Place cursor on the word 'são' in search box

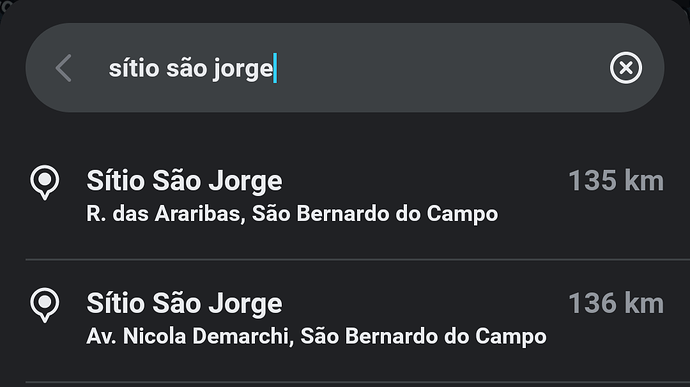186,69
